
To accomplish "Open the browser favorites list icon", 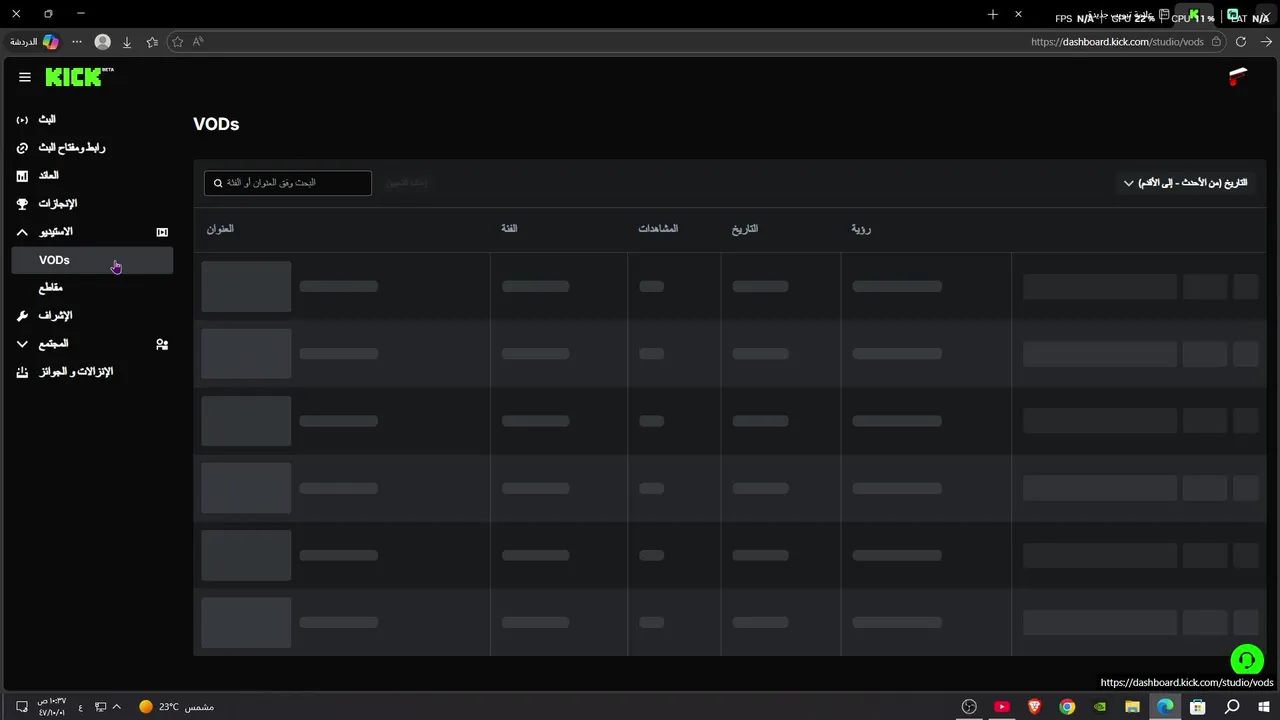I will pos(152,42).
